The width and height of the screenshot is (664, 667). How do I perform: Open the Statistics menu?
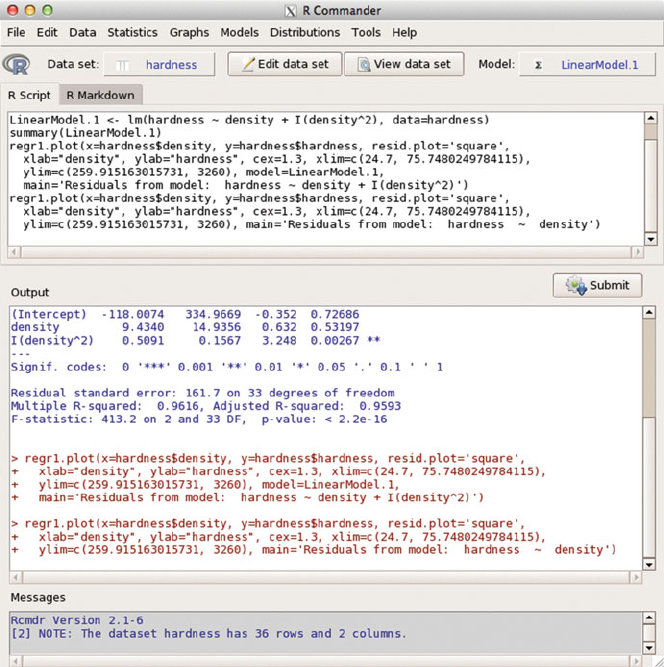pyautogui.click(x=132, y=32)
